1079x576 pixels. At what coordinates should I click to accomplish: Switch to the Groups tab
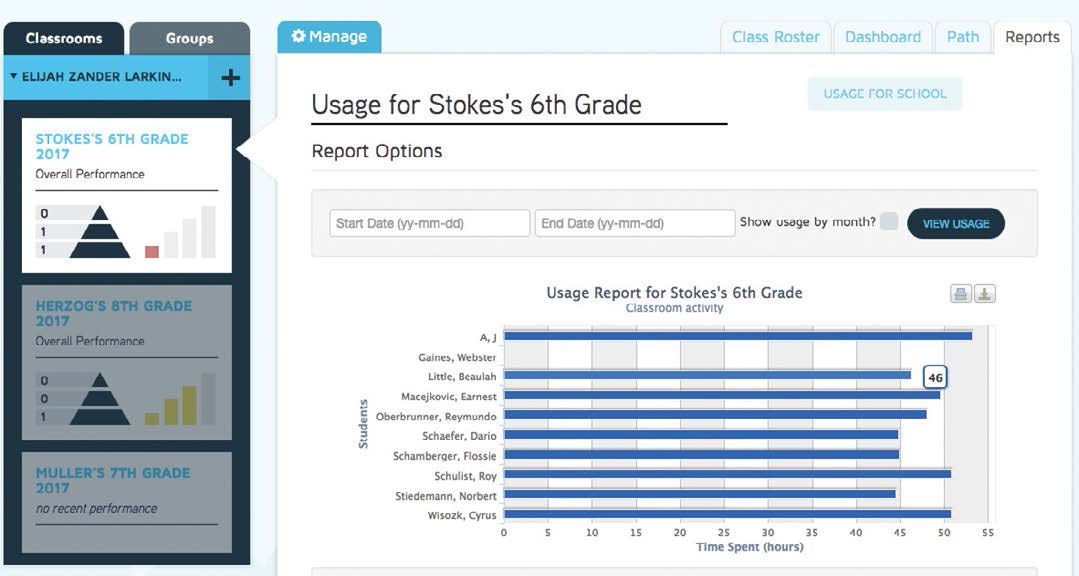coord(189,37)
